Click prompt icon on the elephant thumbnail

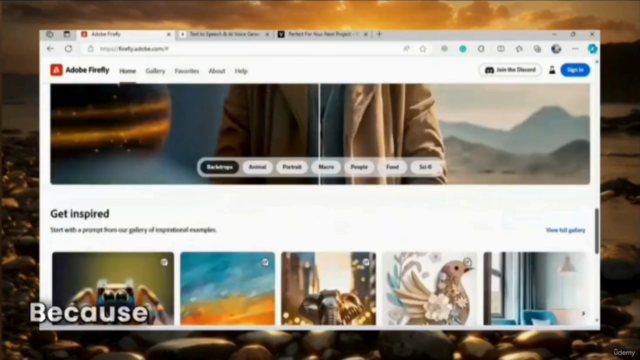366,262
